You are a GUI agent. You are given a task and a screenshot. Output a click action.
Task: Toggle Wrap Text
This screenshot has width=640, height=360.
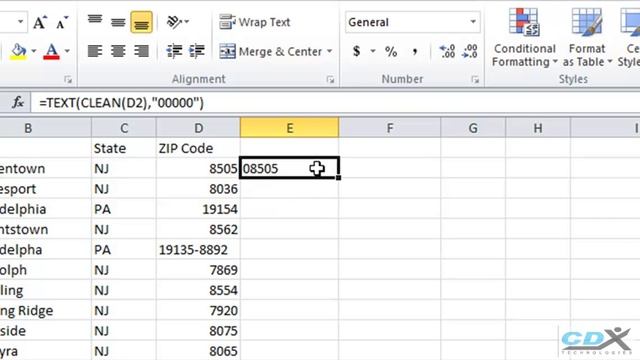click(255, 22)
